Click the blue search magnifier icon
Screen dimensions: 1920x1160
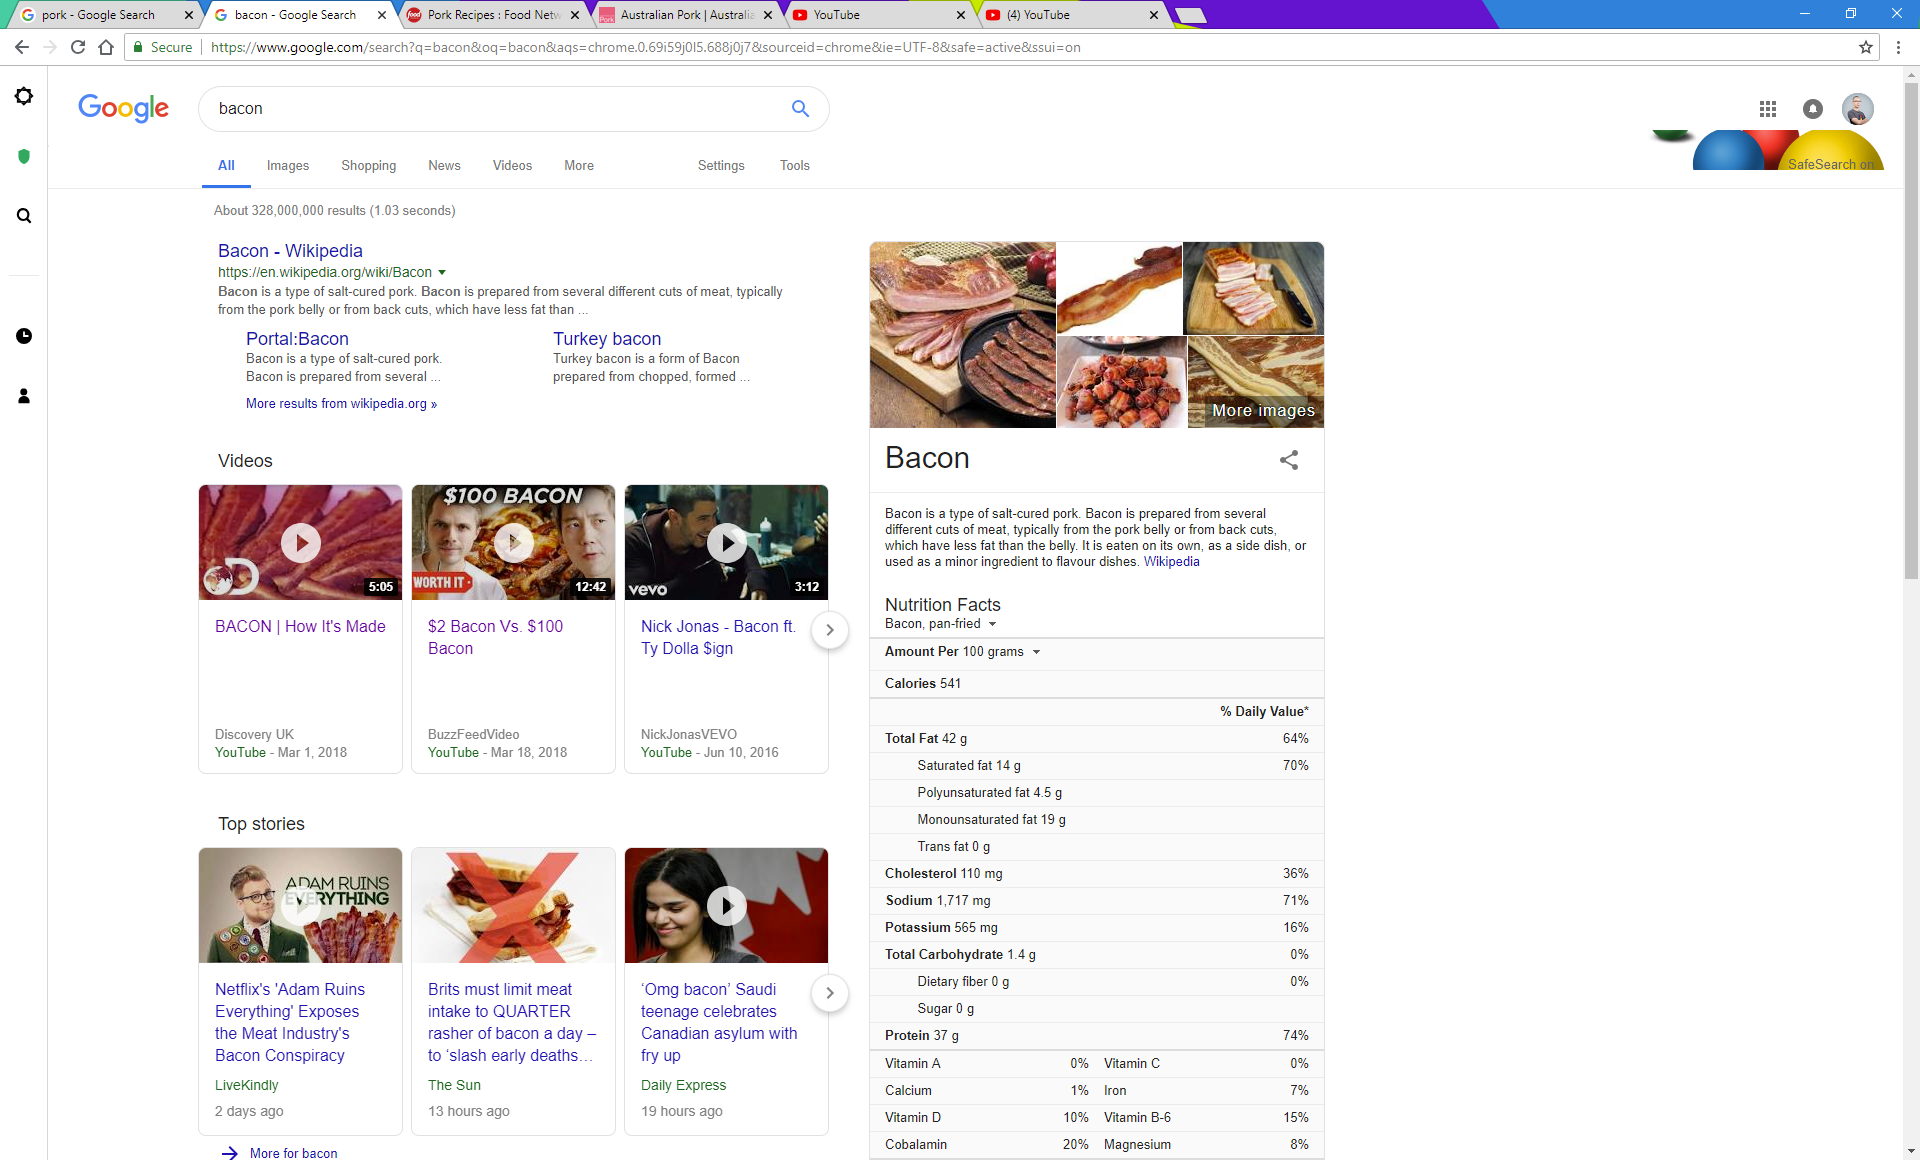tap(800, 108)
